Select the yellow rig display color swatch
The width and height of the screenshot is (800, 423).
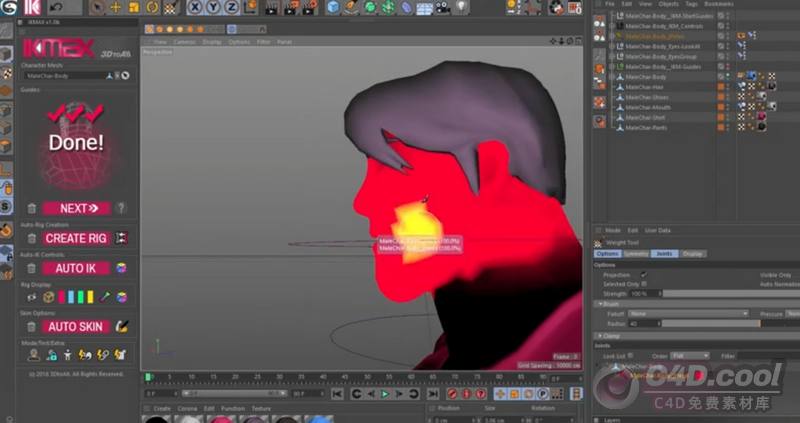pos(90,297)
